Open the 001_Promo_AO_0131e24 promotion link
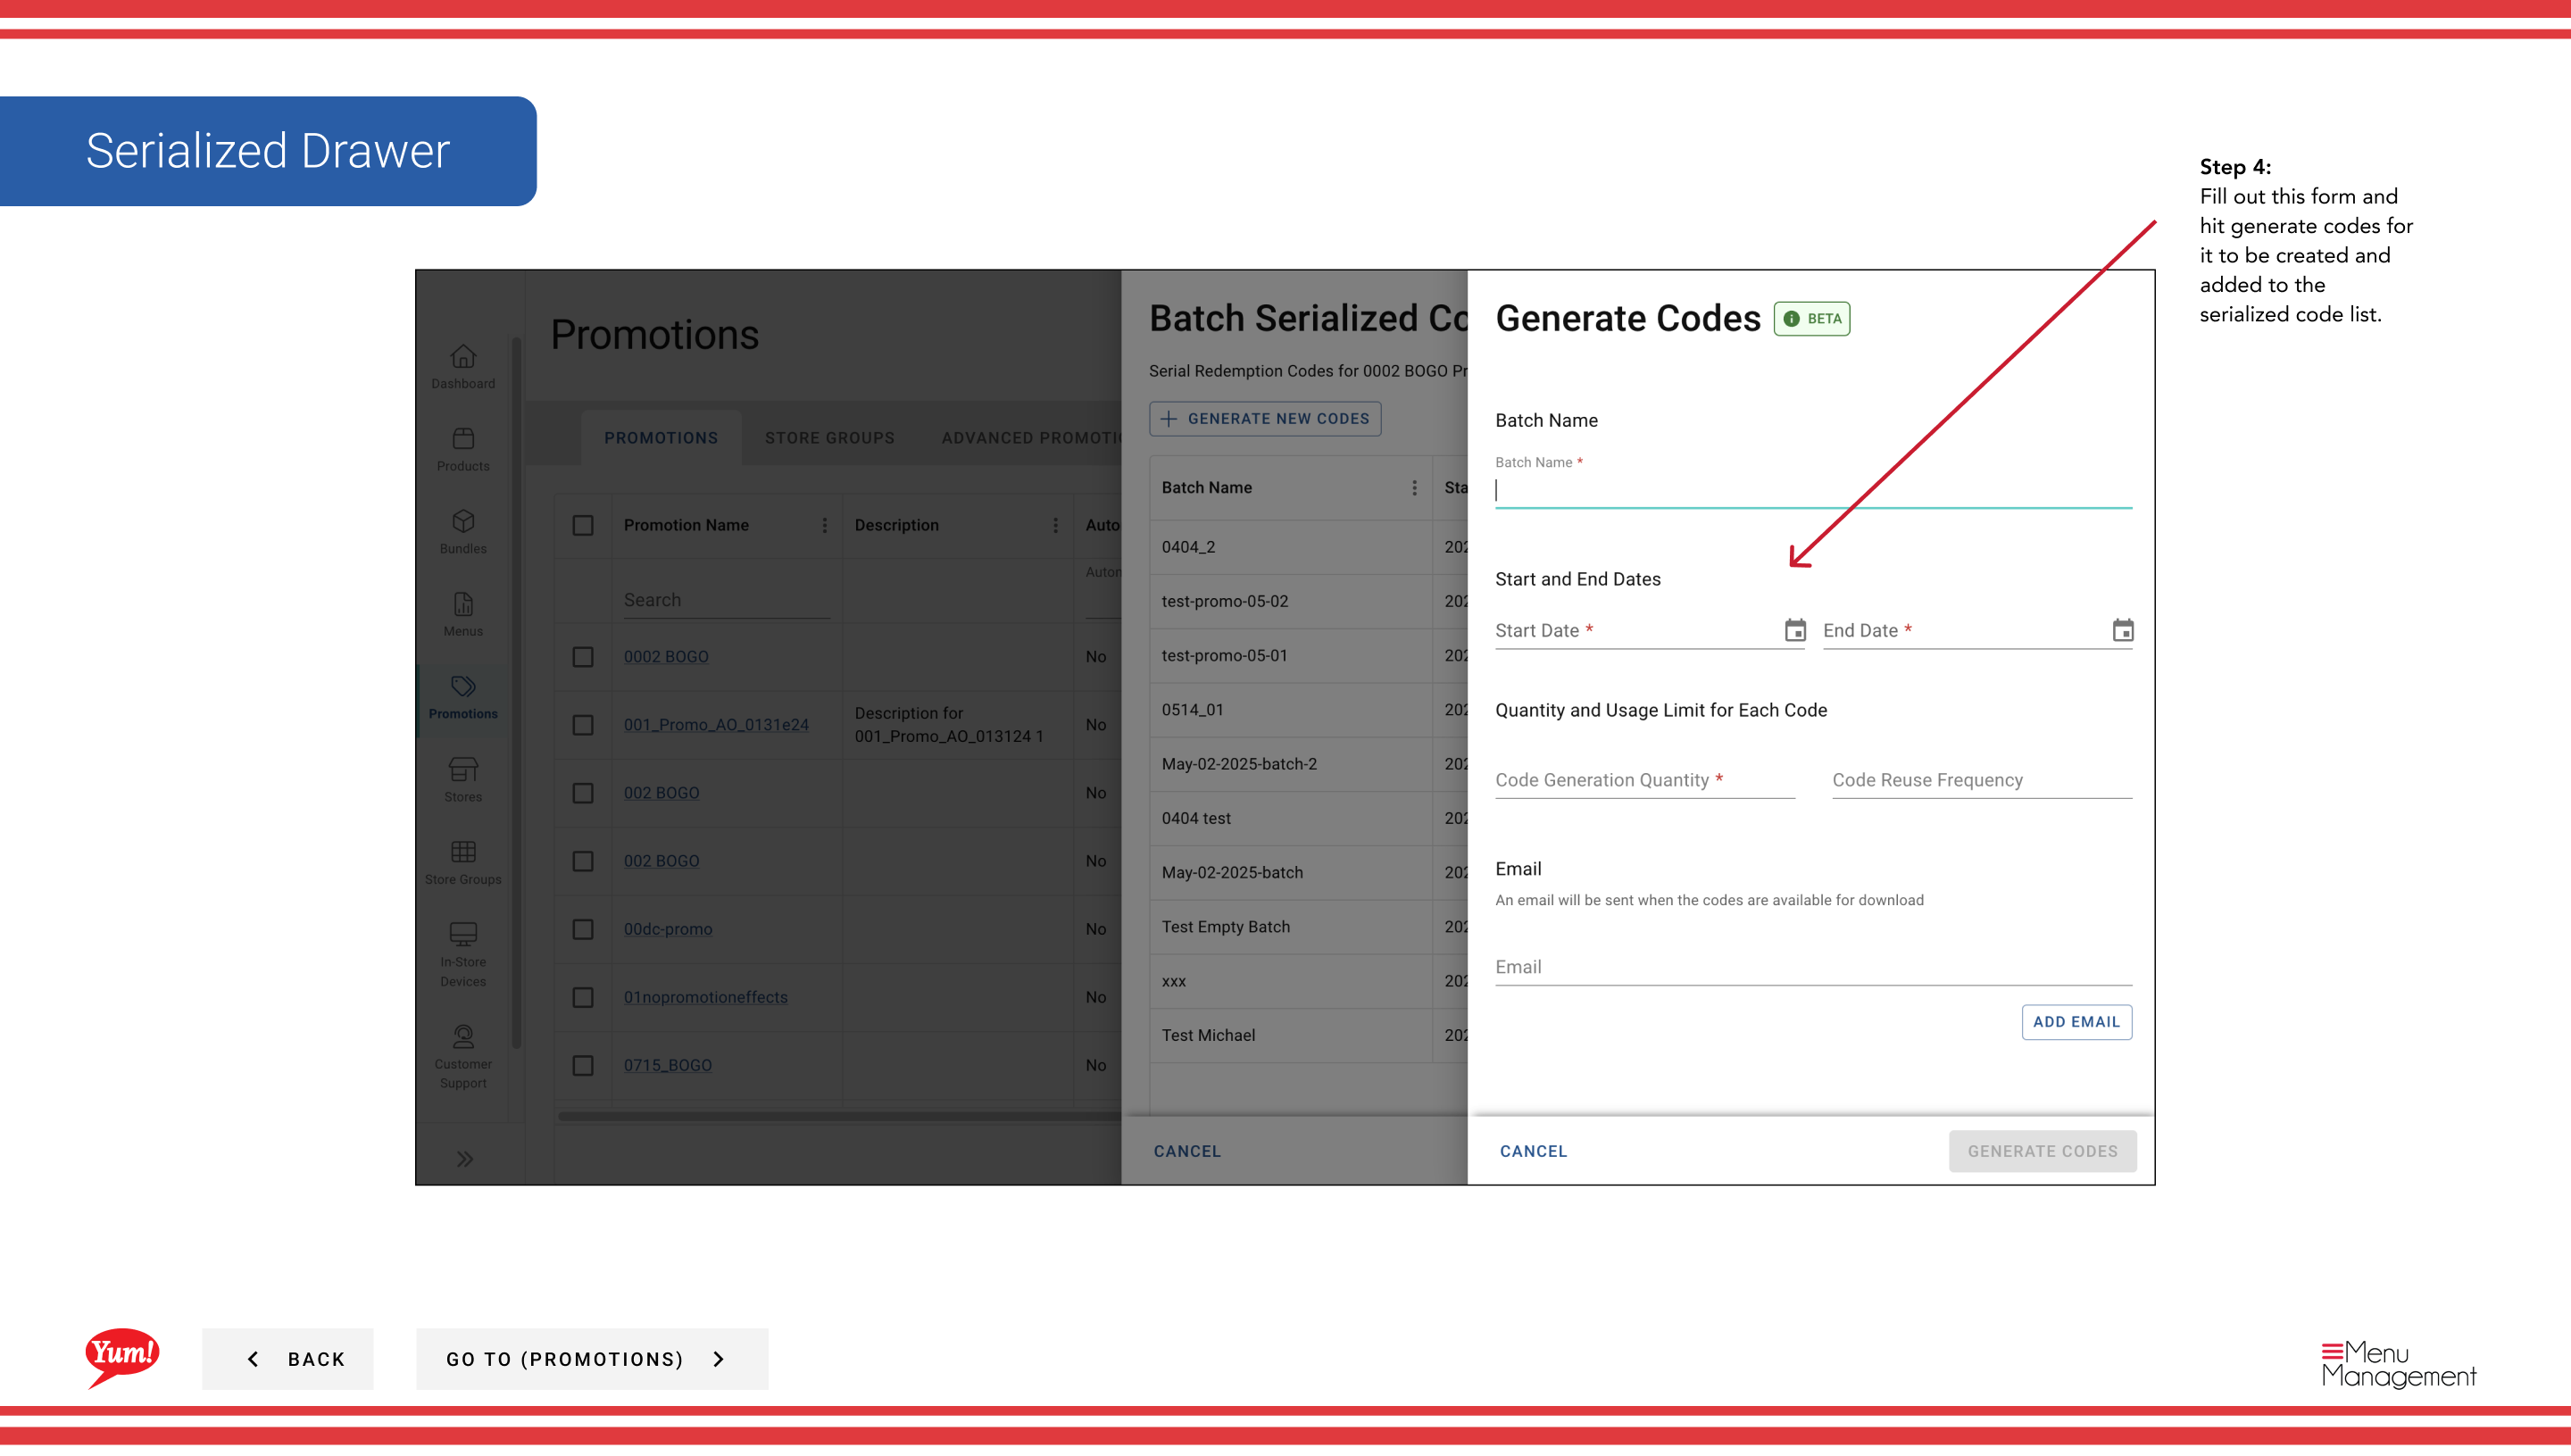 (x=716, y=725)
